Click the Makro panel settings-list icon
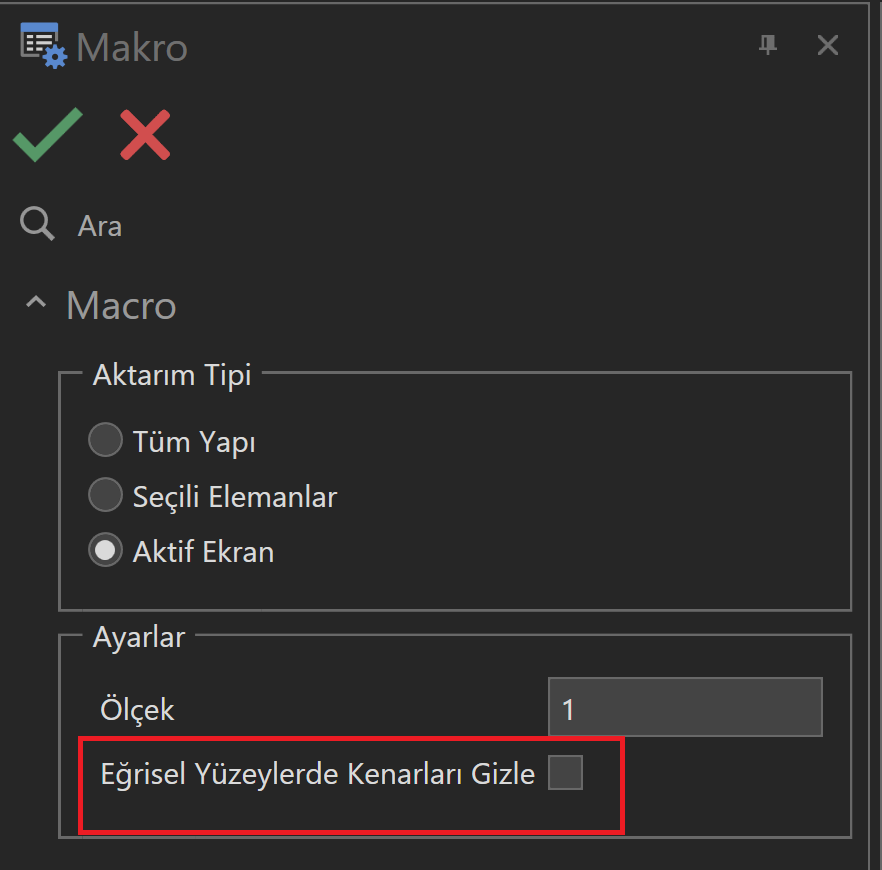This screenshot has height=870, width=882. [x=43, y=47]
